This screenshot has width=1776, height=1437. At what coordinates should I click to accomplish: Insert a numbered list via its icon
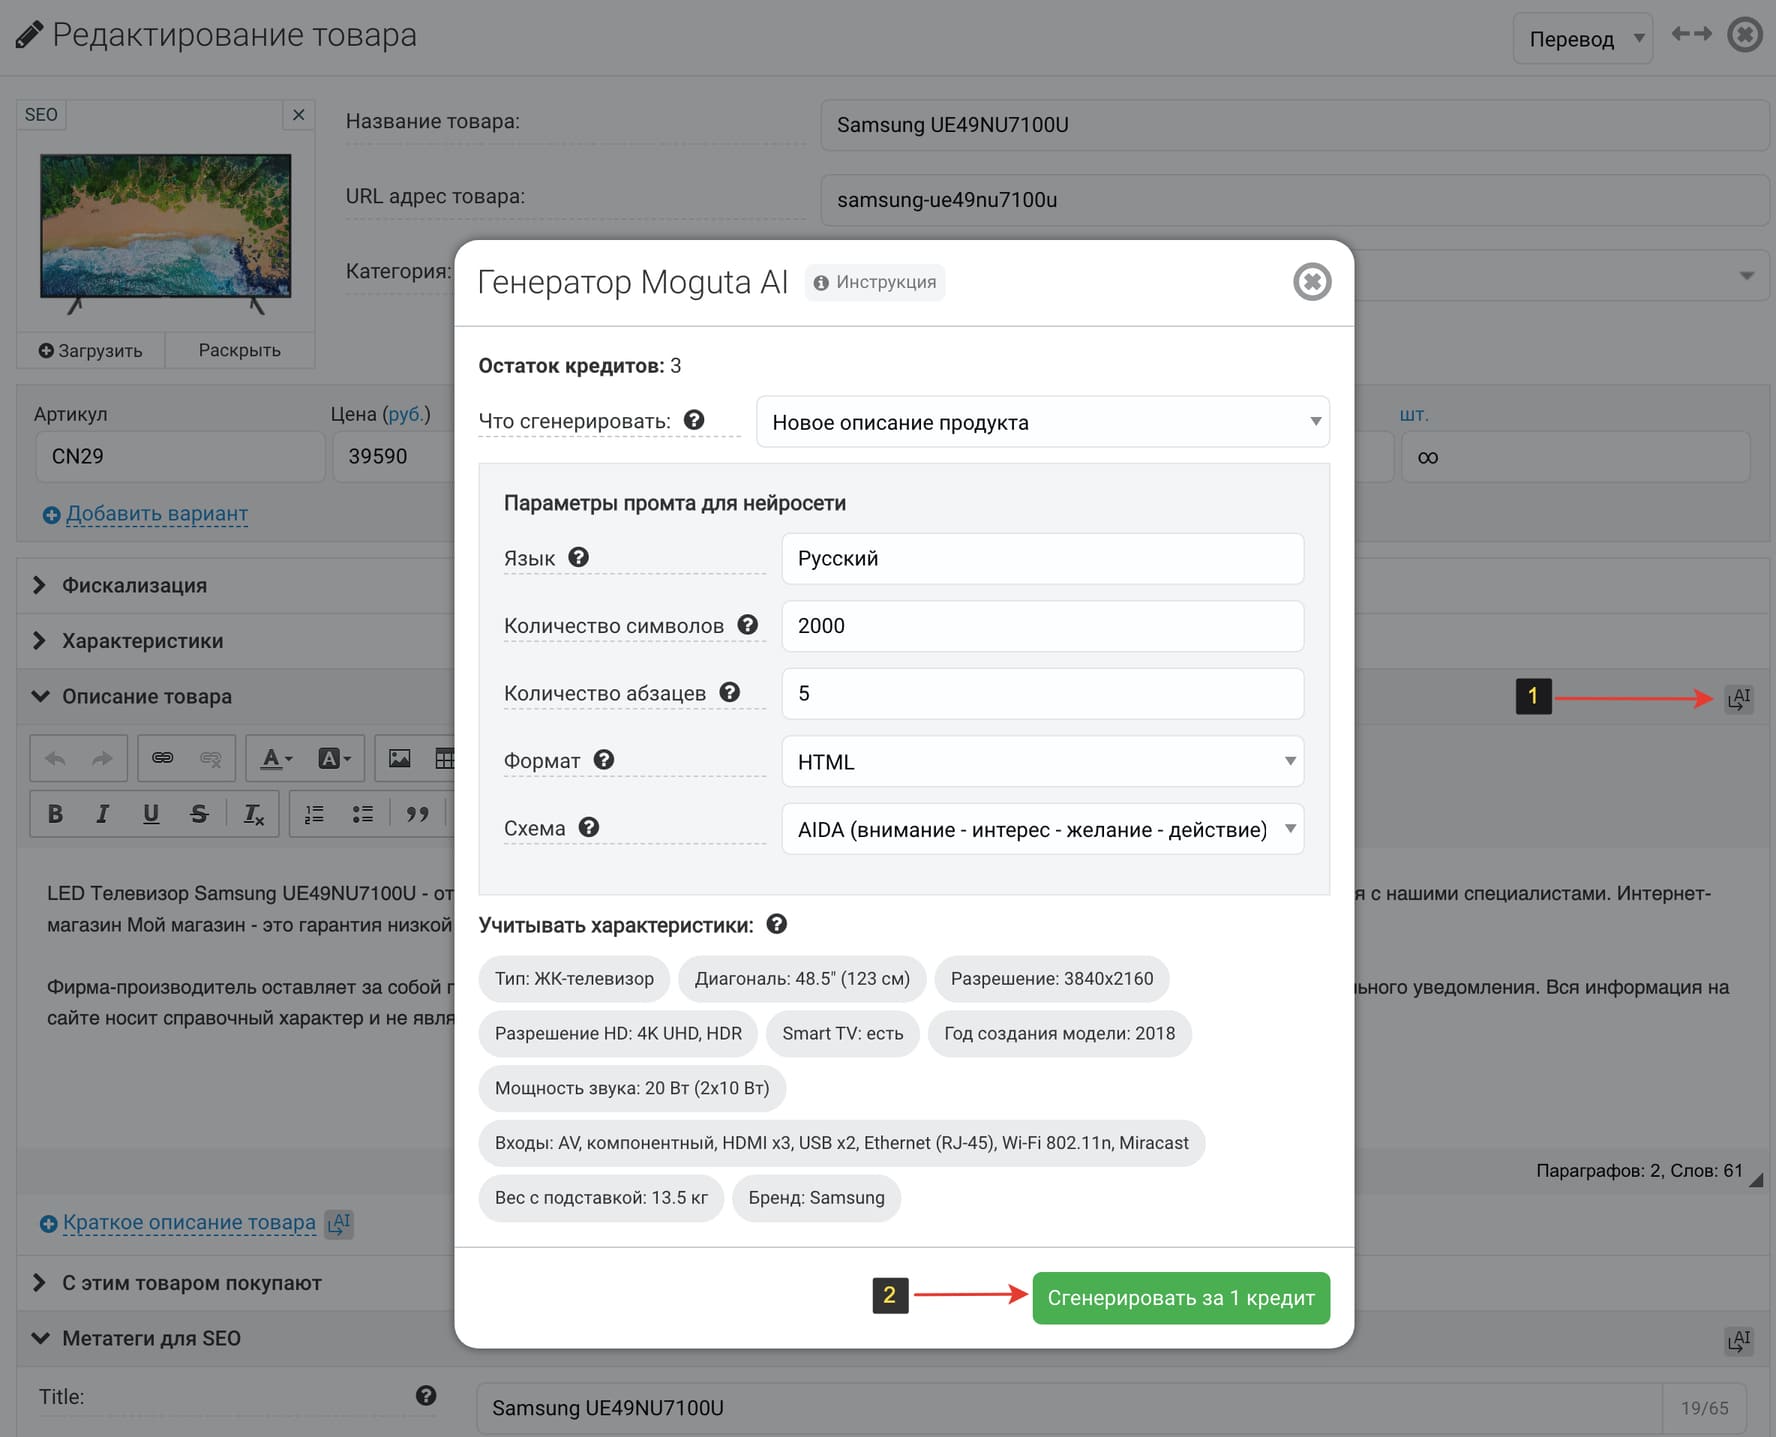(x=313, y=813)
